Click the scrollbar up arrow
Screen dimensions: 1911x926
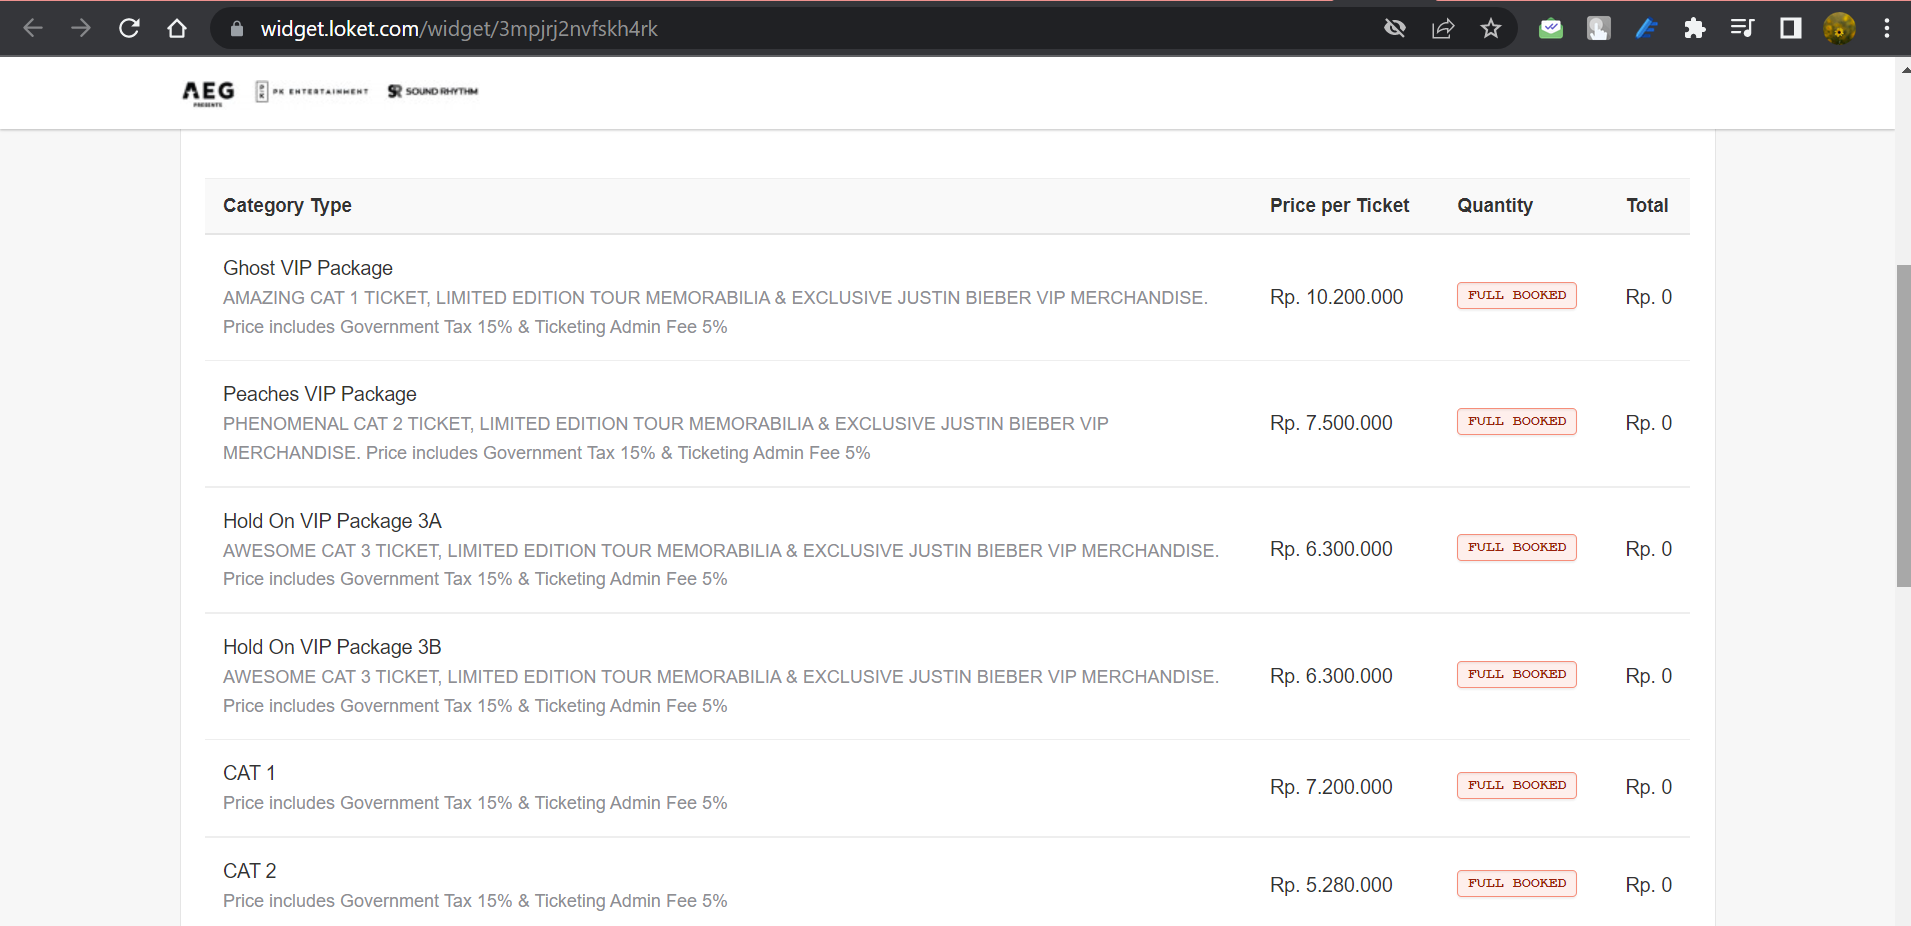coord(1903,70)
